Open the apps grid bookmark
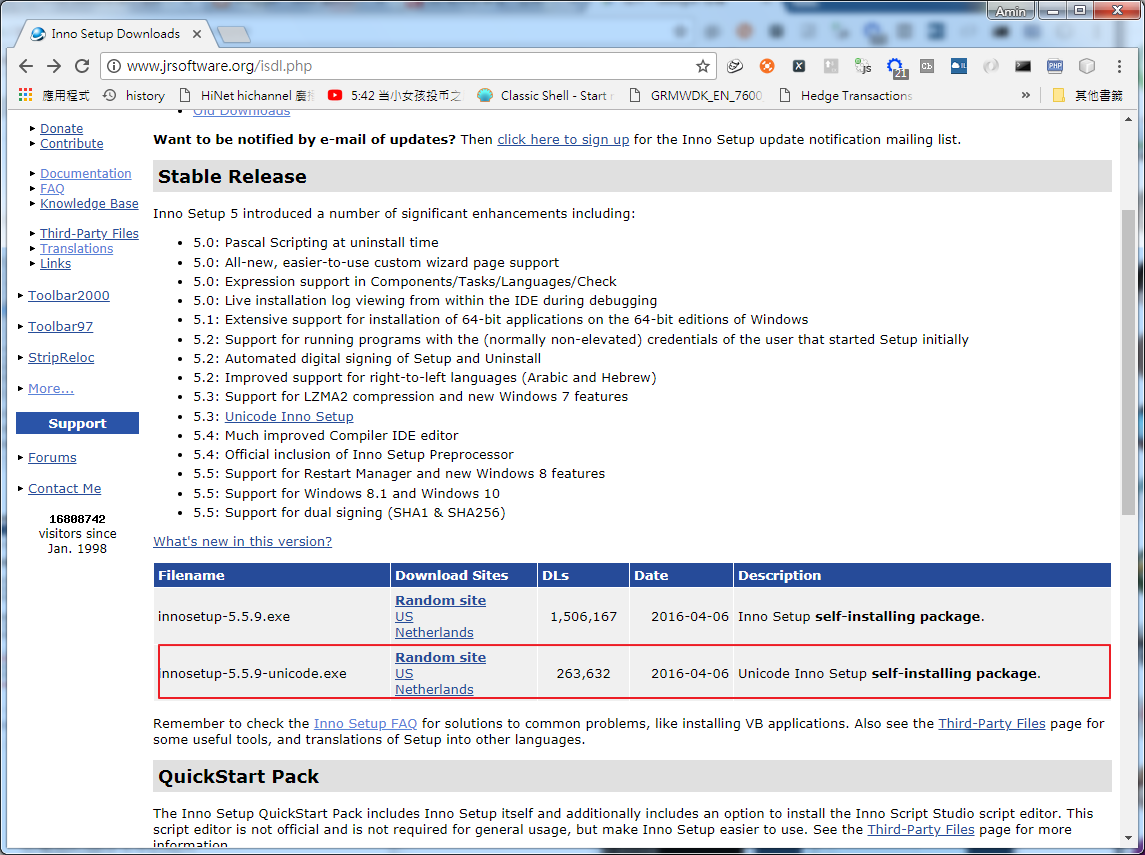1145x855 pixels. point(54,96)
